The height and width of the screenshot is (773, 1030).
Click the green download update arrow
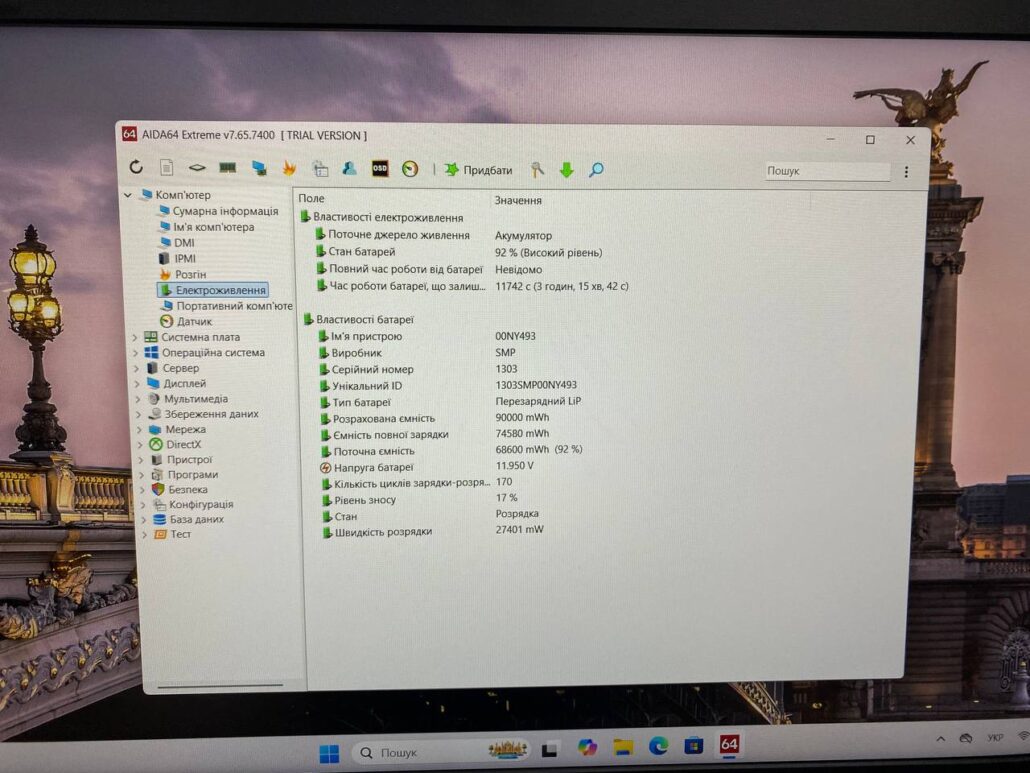click(x=566, y=170)
